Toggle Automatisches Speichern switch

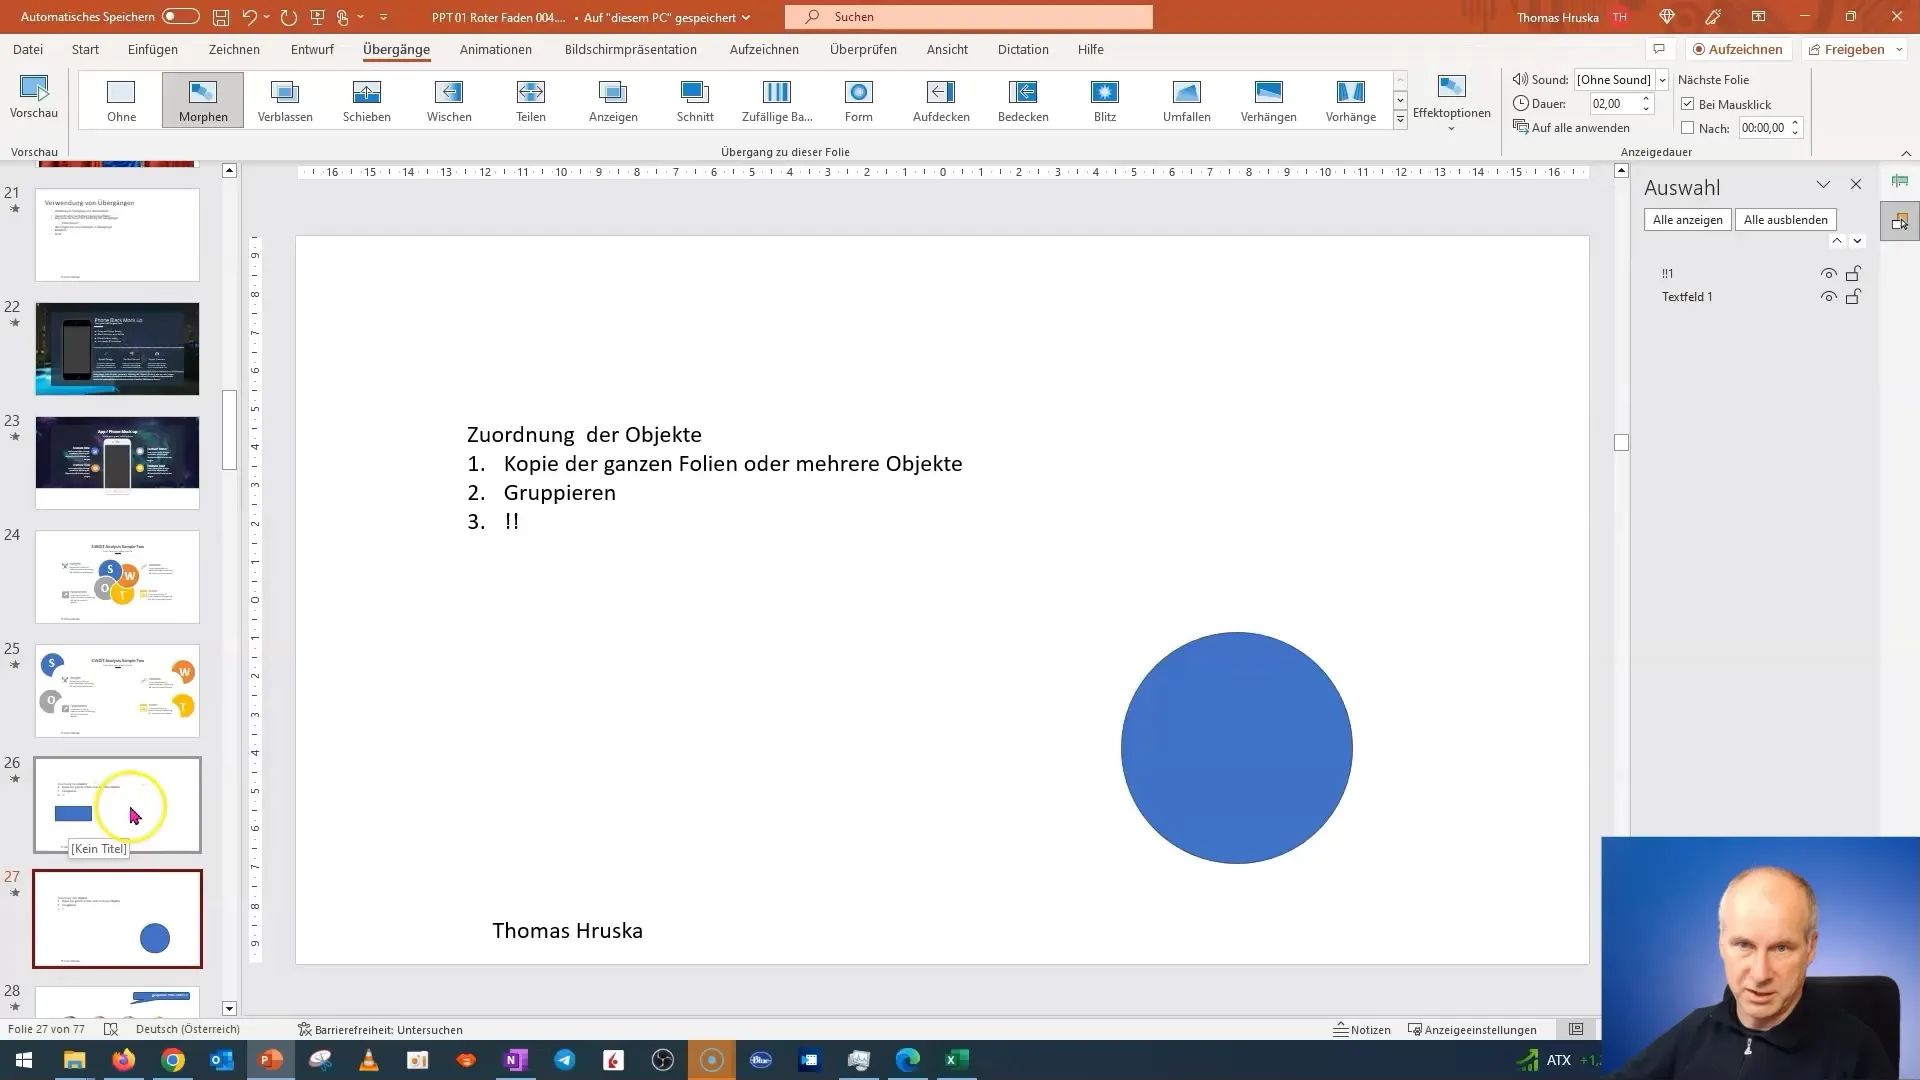coord(180,17)
